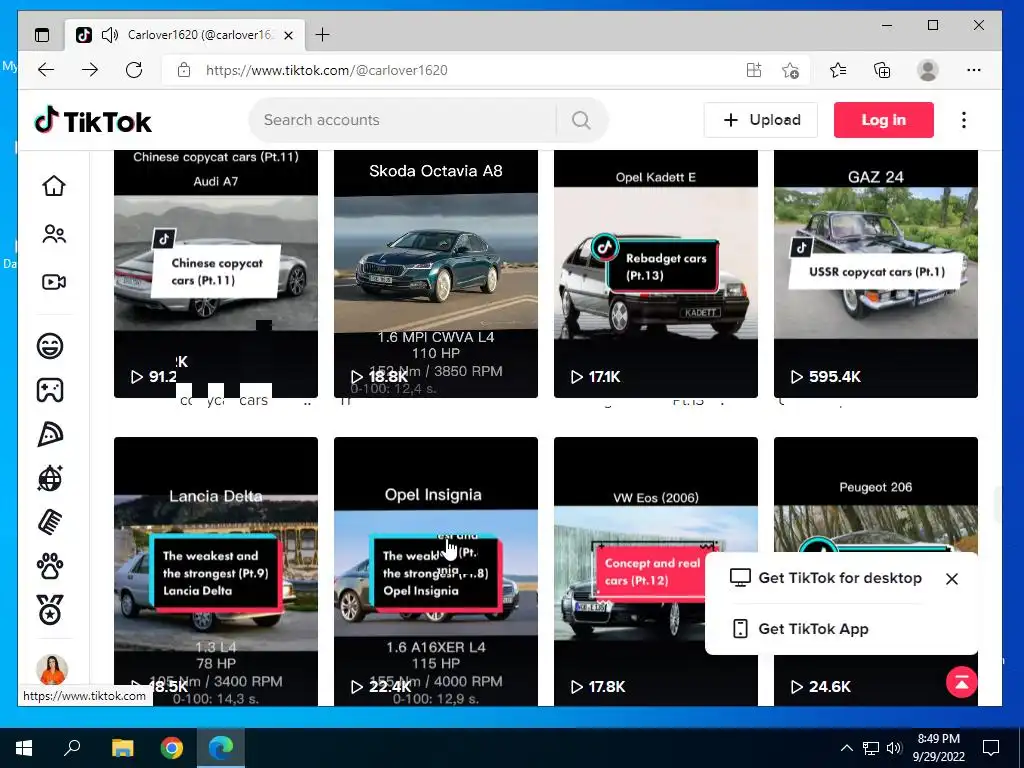The image size is (1024, 768).
Task: Click the address bar URL
Action: pyautogui.click(x=327, y=71)
